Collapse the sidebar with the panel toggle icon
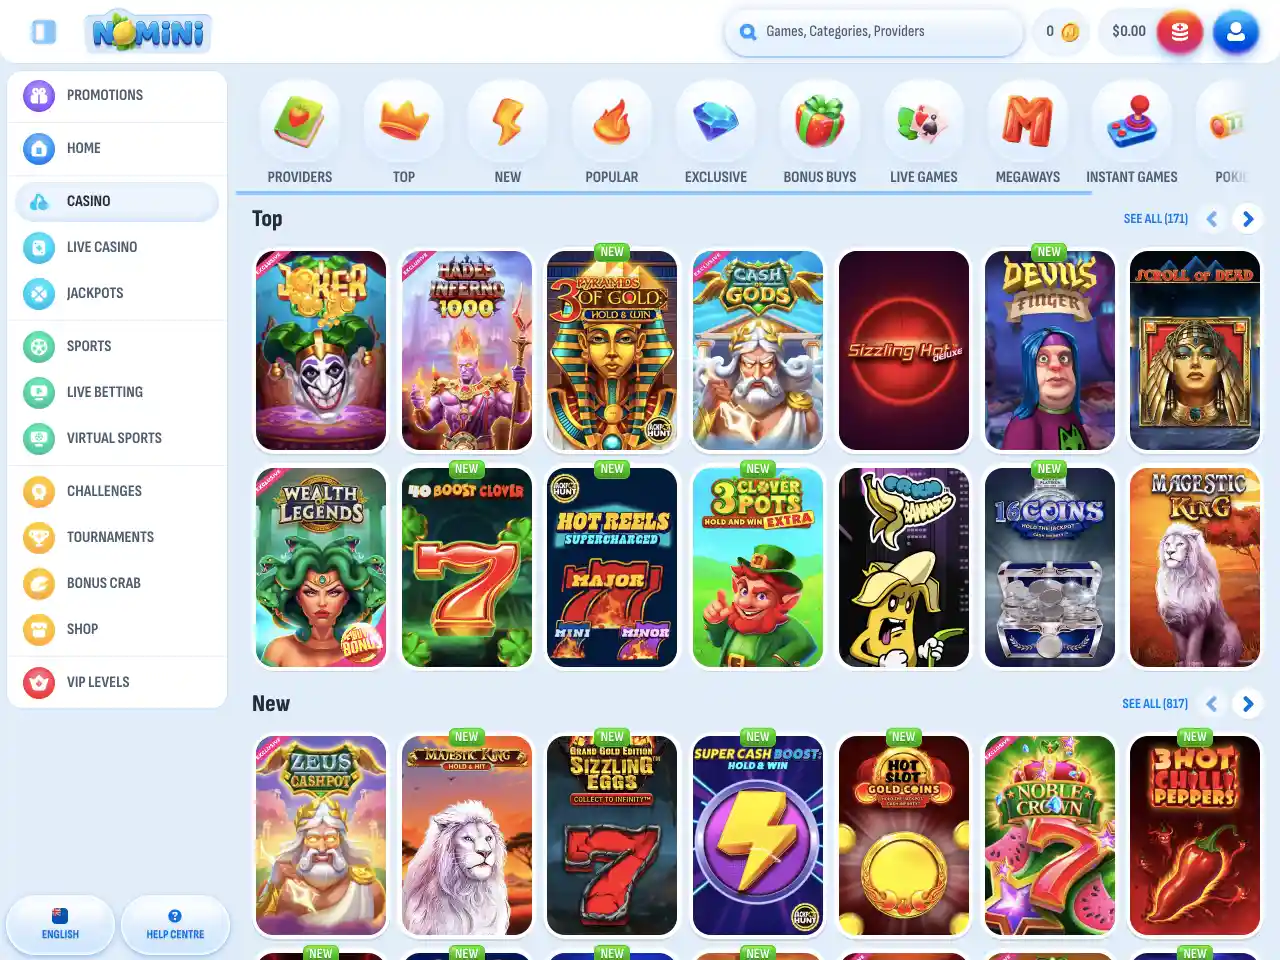Screen dimensions: 1280x960 click(x=43, y=32)
